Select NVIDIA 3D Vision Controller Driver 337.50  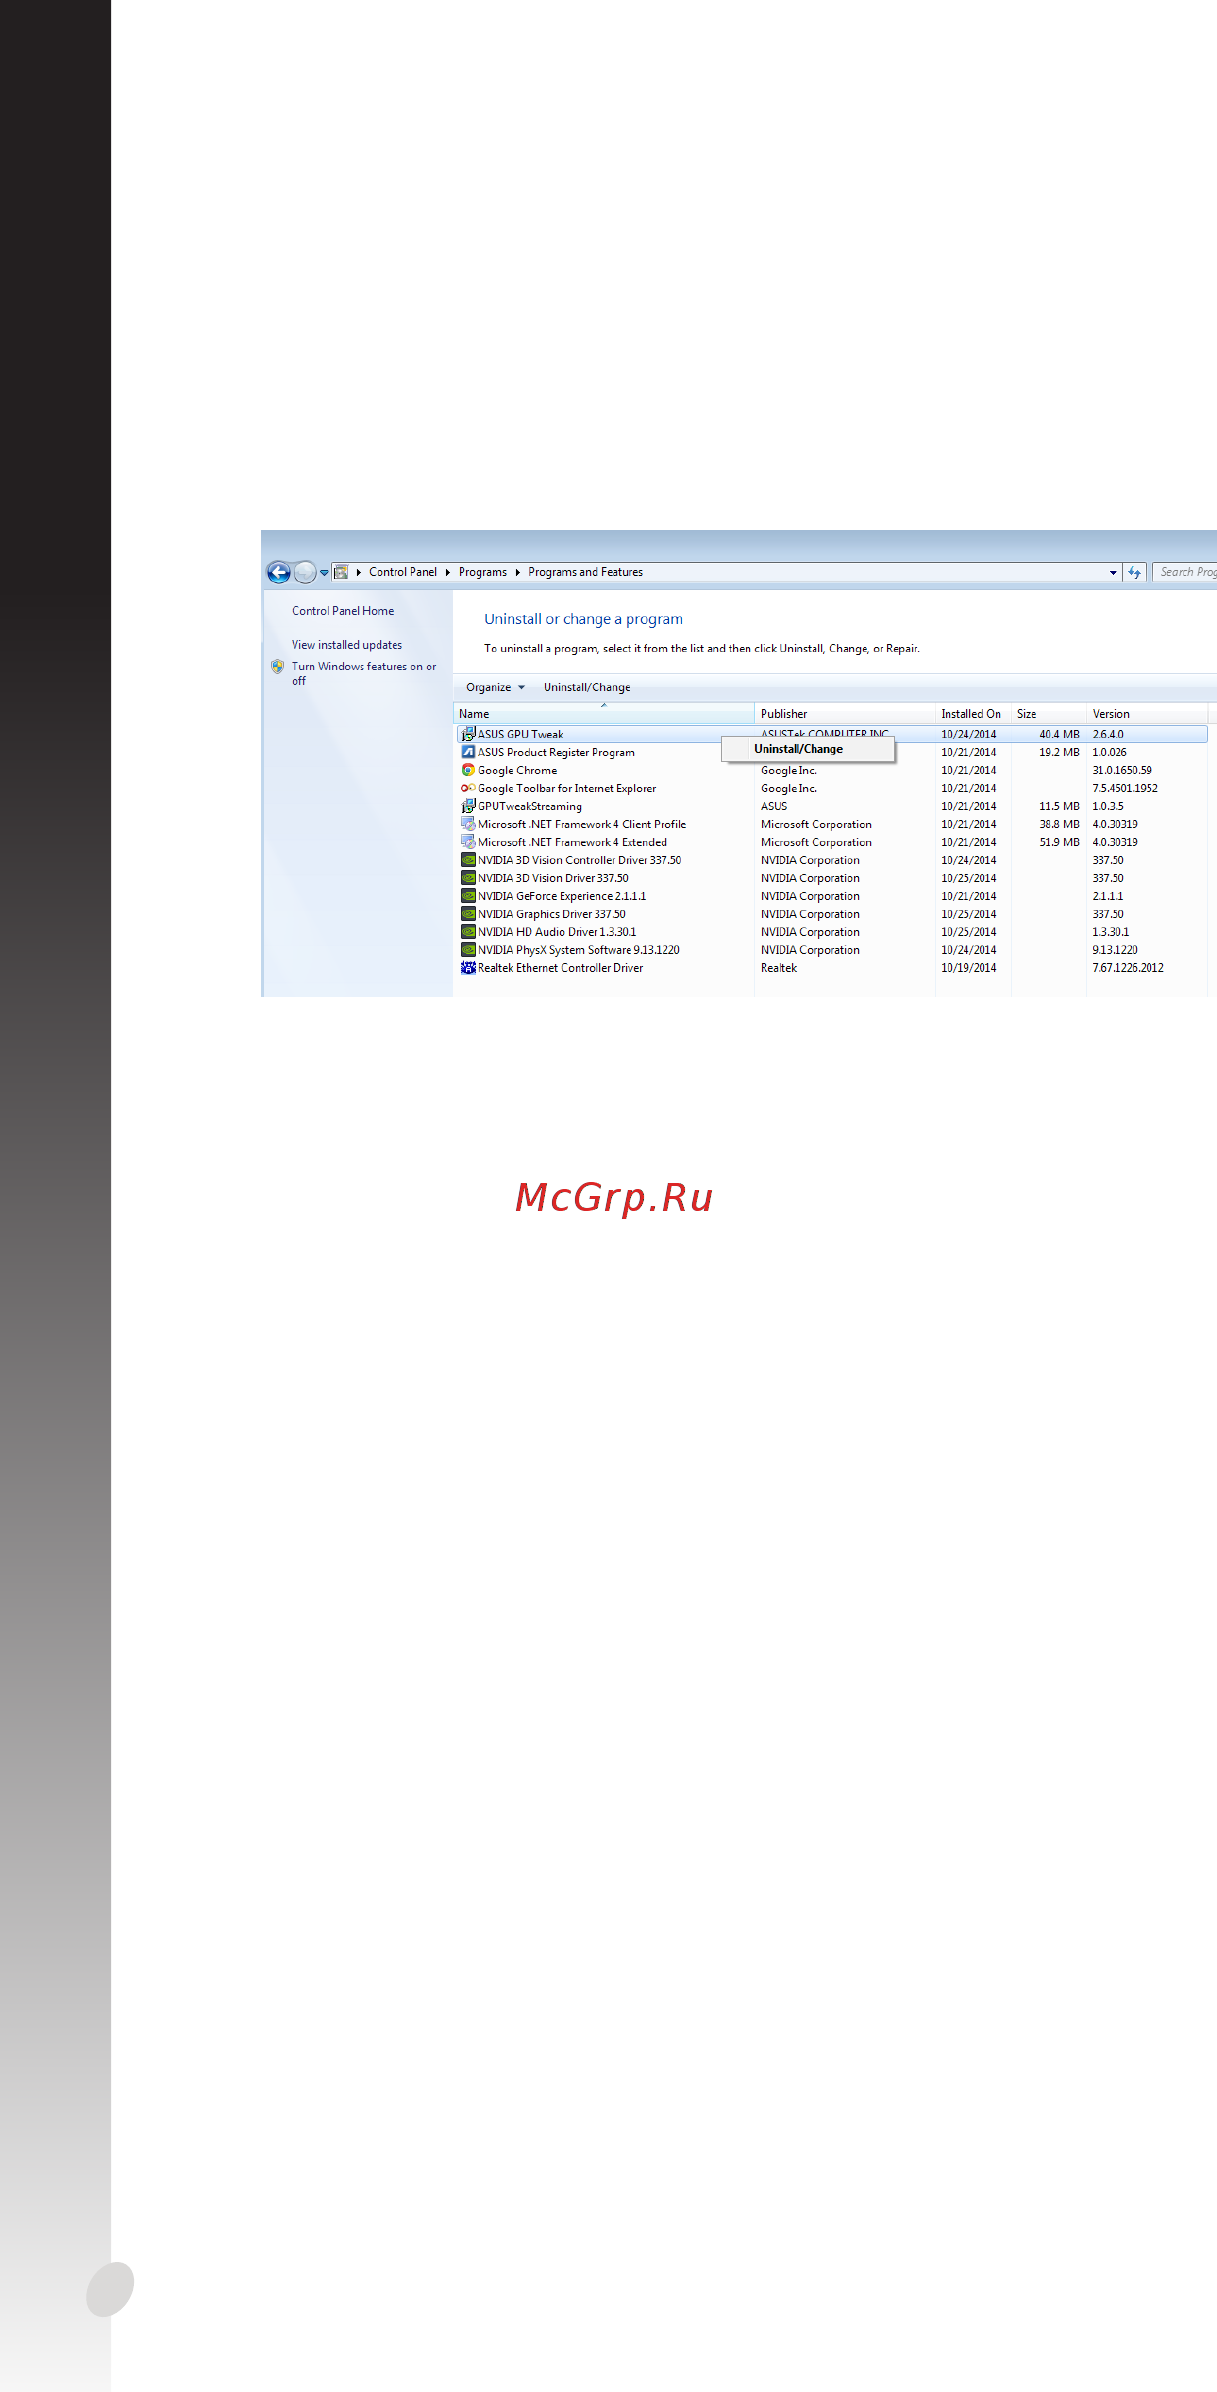pyautogui.click(x=832, y=860)
